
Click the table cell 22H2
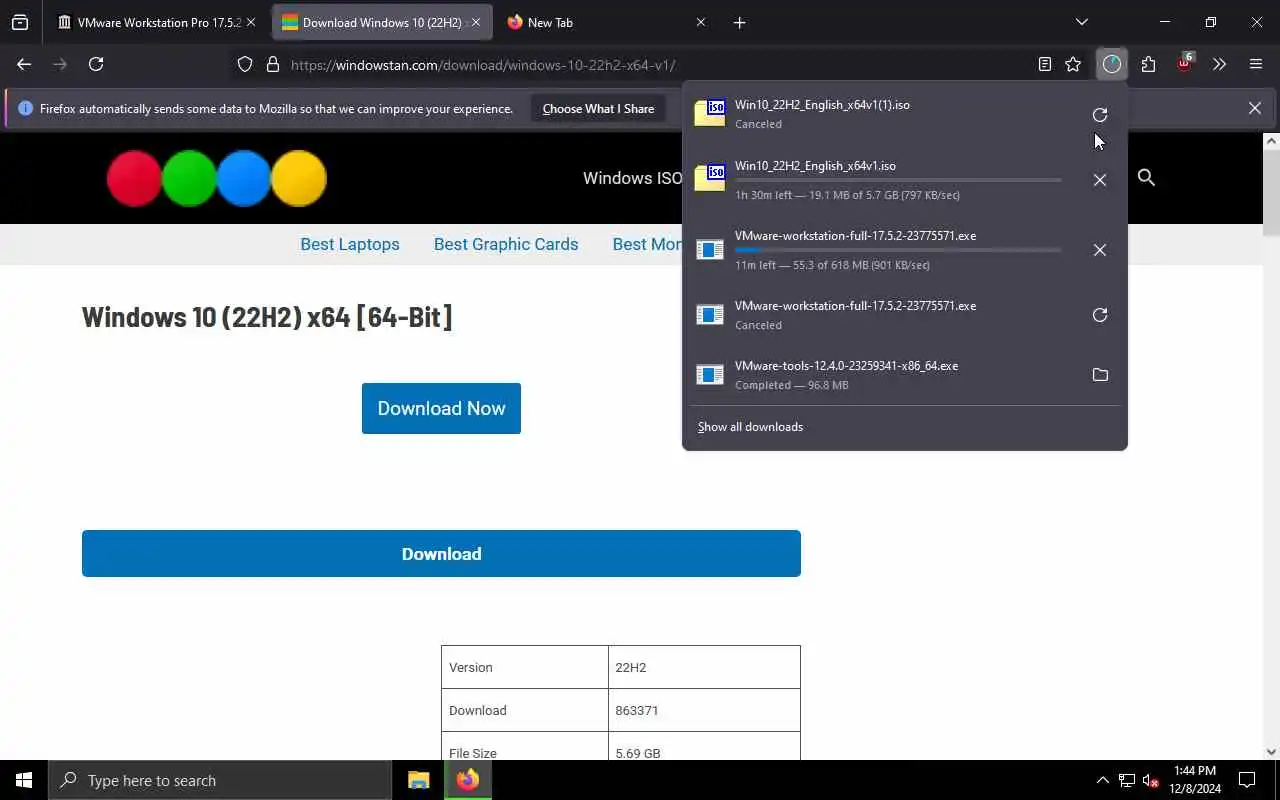click(704, 667)
